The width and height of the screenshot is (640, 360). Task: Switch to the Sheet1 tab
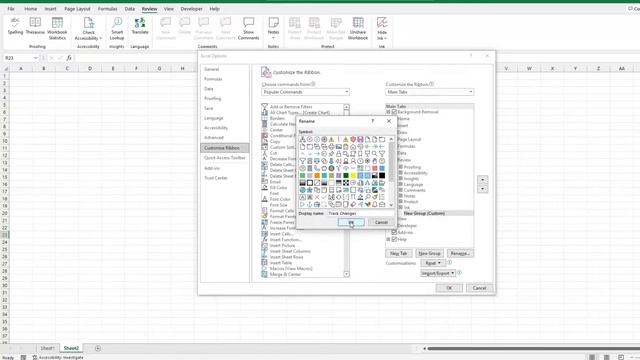47,348
